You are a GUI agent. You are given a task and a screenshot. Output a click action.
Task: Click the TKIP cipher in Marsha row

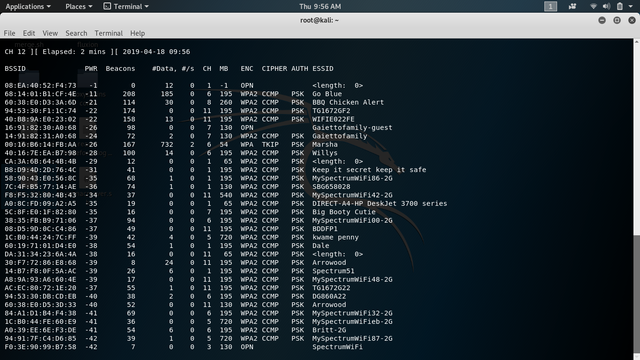pos(270,144)
